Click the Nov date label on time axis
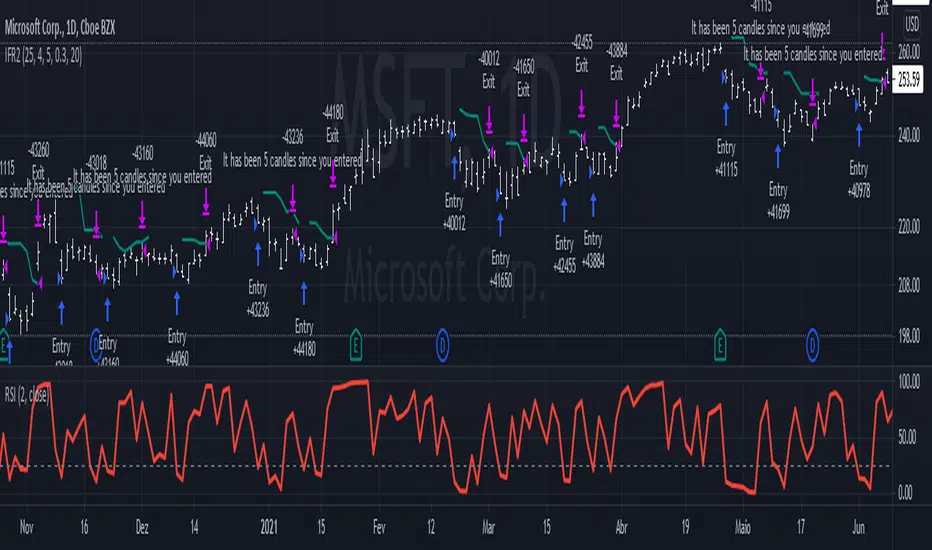The height and width of the screenshot is (550, 932). point(26,527)
